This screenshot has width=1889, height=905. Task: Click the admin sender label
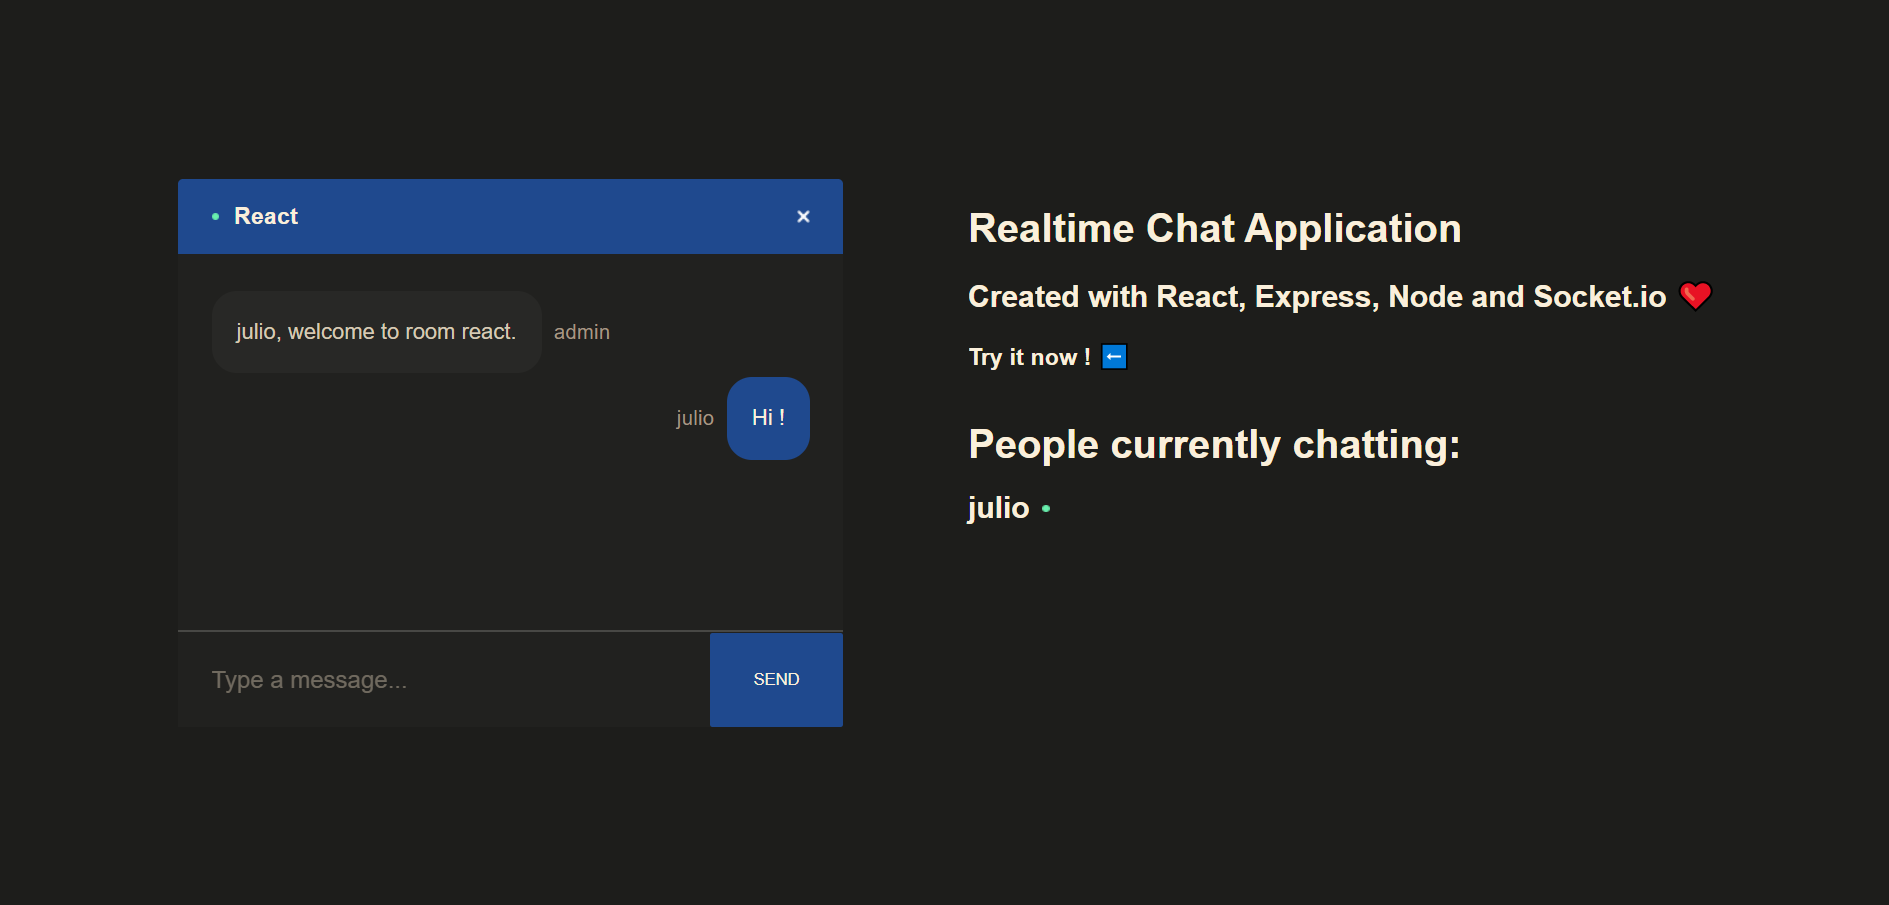pyautogui.click(x=582, y=332)
